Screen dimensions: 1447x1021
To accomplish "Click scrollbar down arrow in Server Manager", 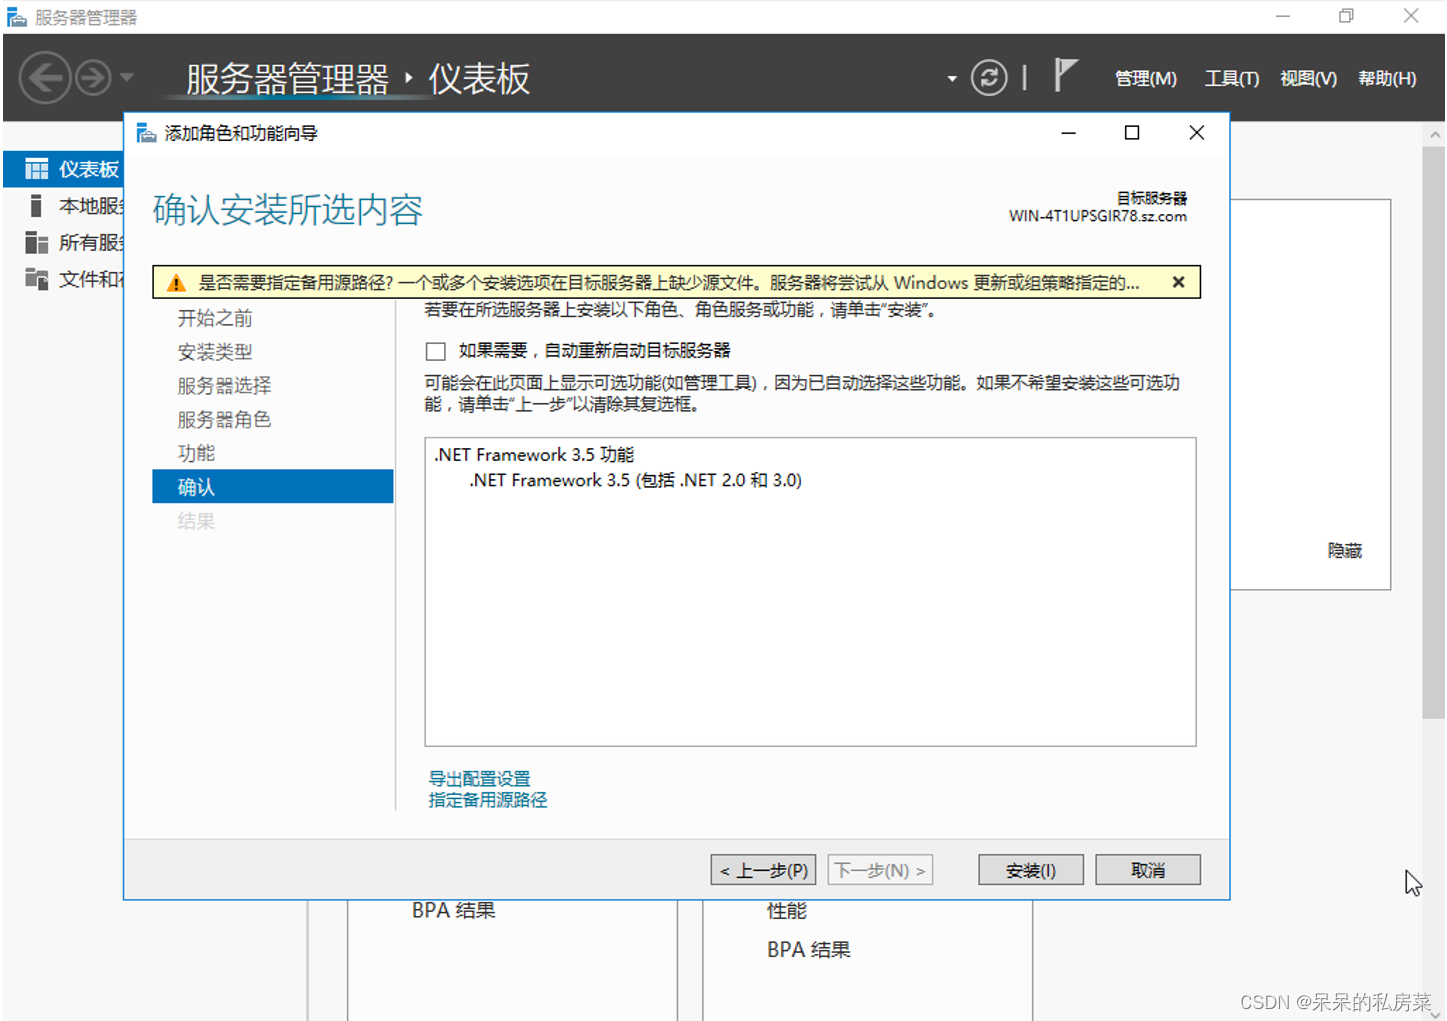I will 1435,1013.
